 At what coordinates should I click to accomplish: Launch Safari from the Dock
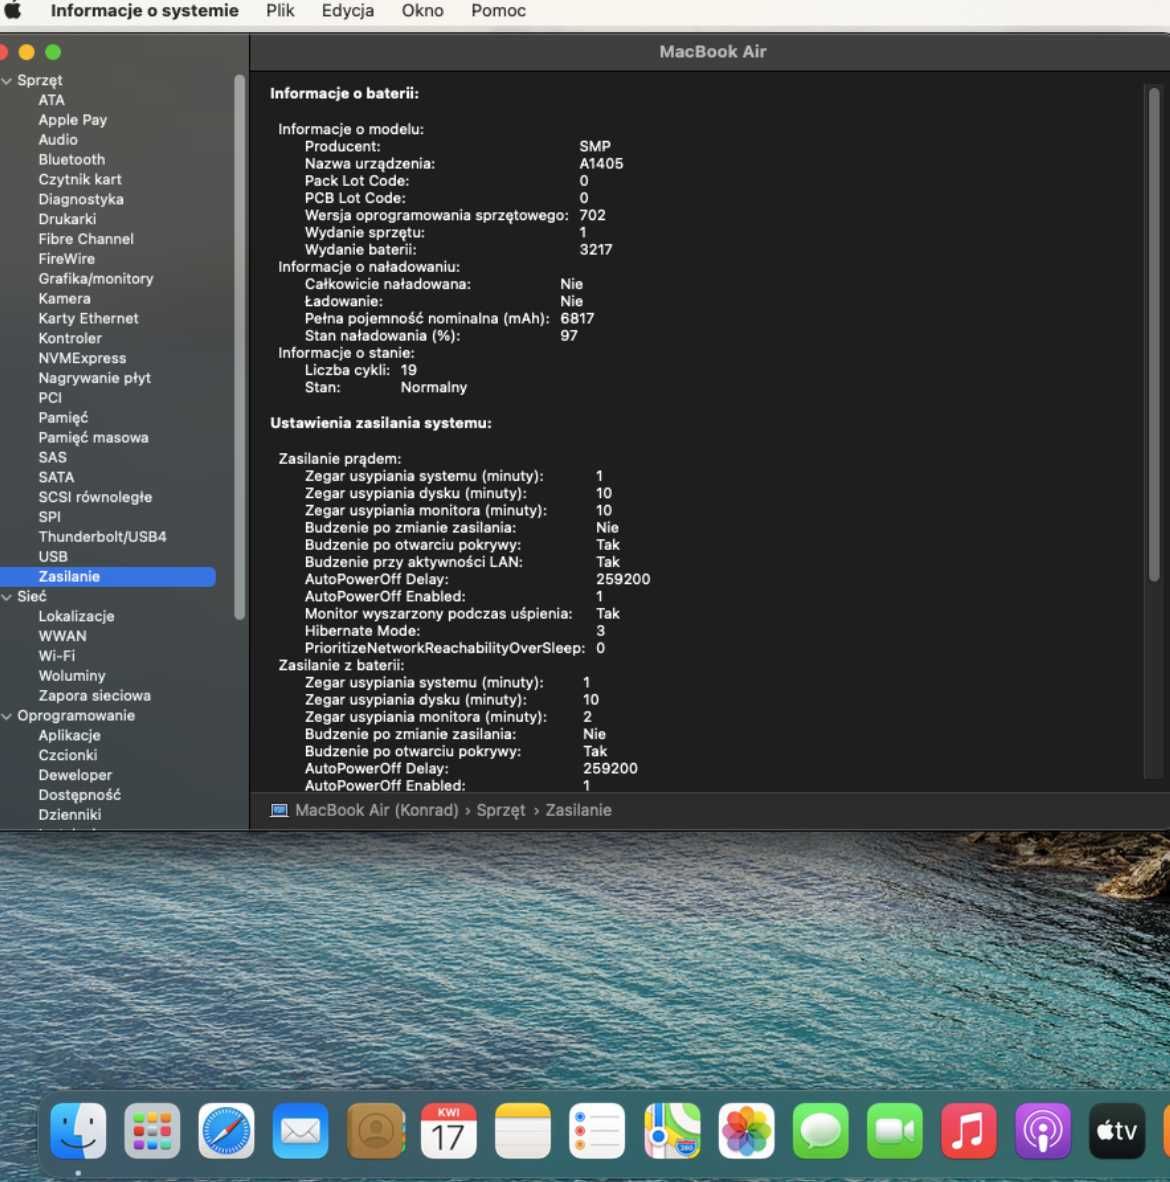point(226,1131)
